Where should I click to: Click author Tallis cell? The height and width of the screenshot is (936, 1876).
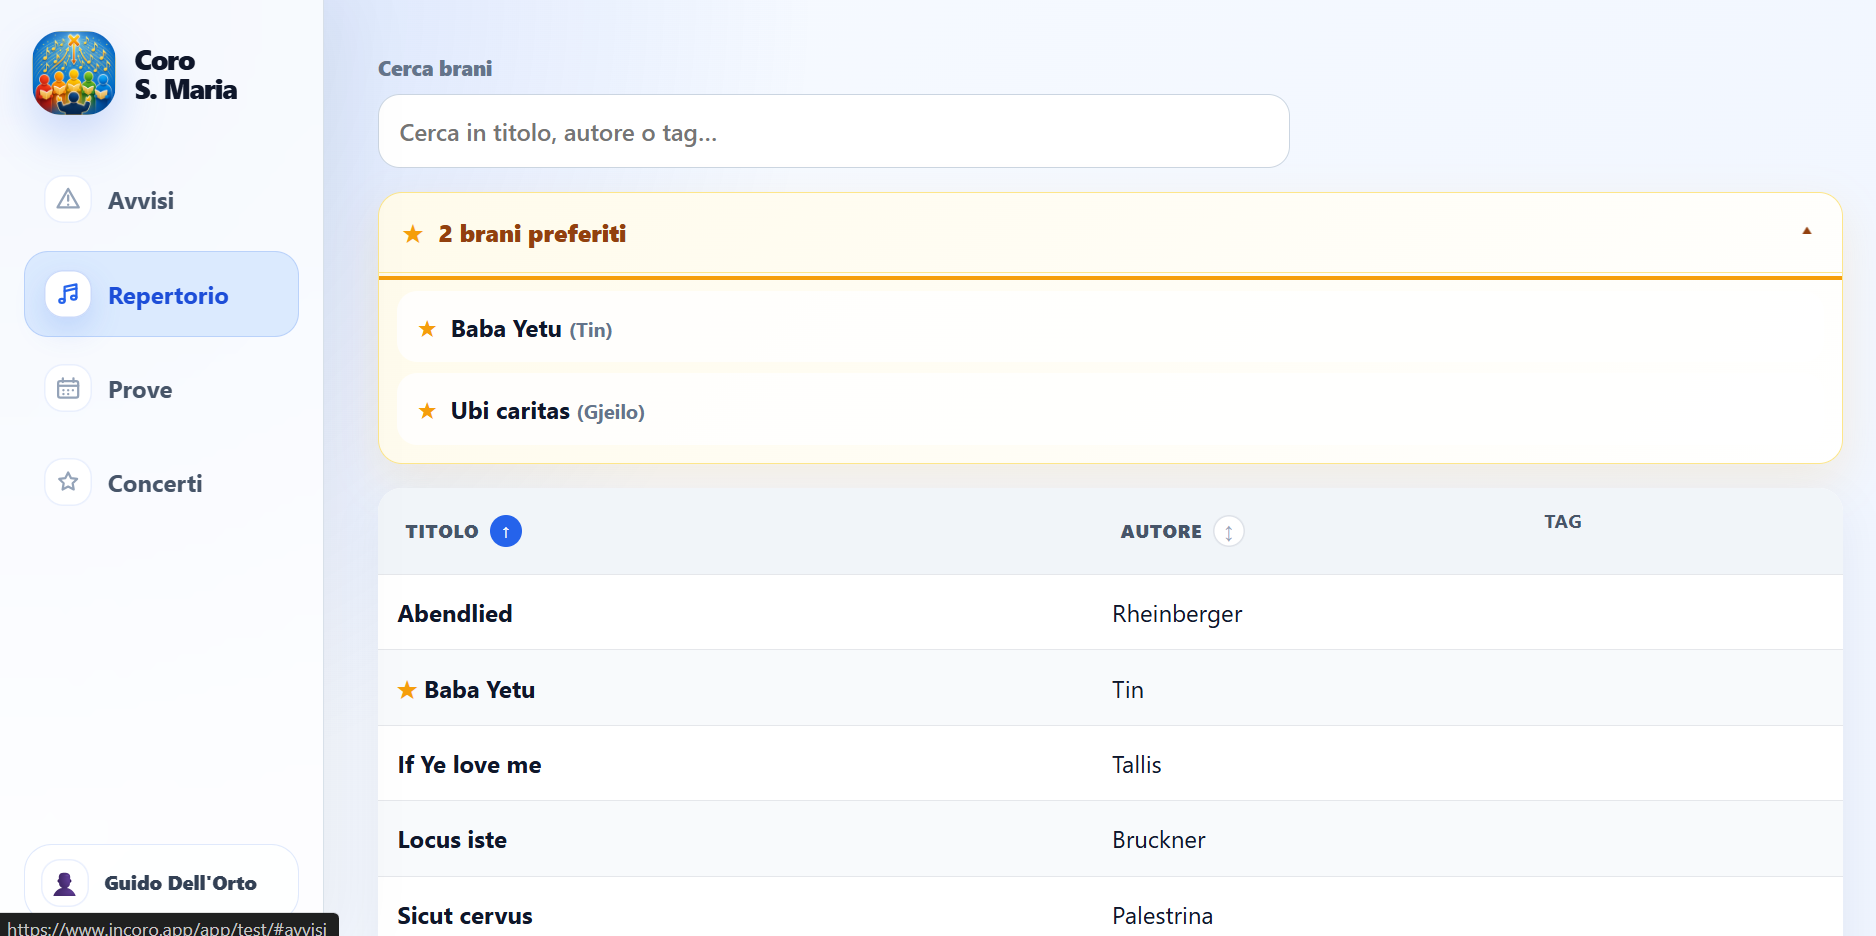(1137, 764)
